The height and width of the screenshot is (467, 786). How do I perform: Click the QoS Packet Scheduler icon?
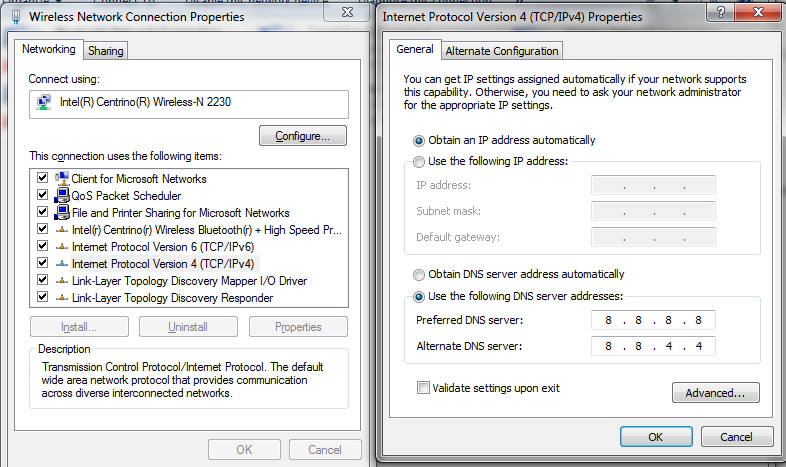click(x=61, y=196)
